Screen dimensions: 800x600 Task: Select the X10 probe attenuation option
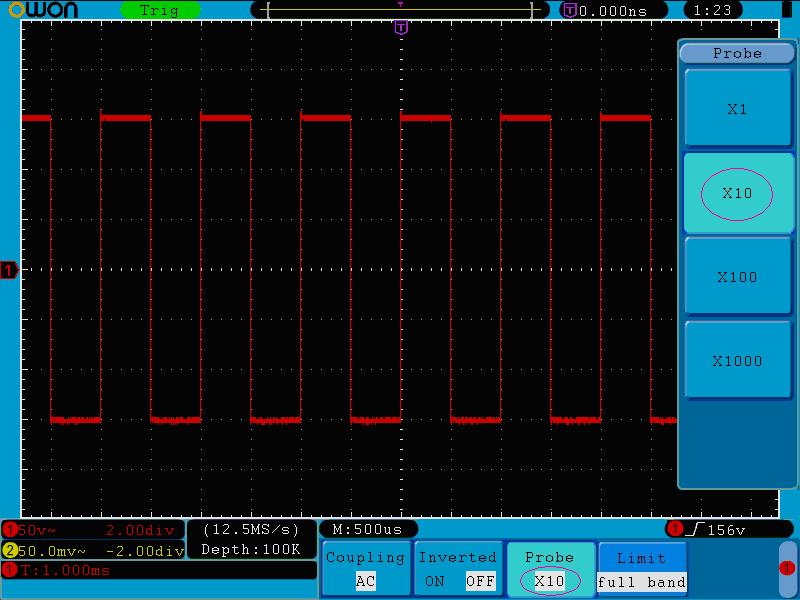pos(737,193)
